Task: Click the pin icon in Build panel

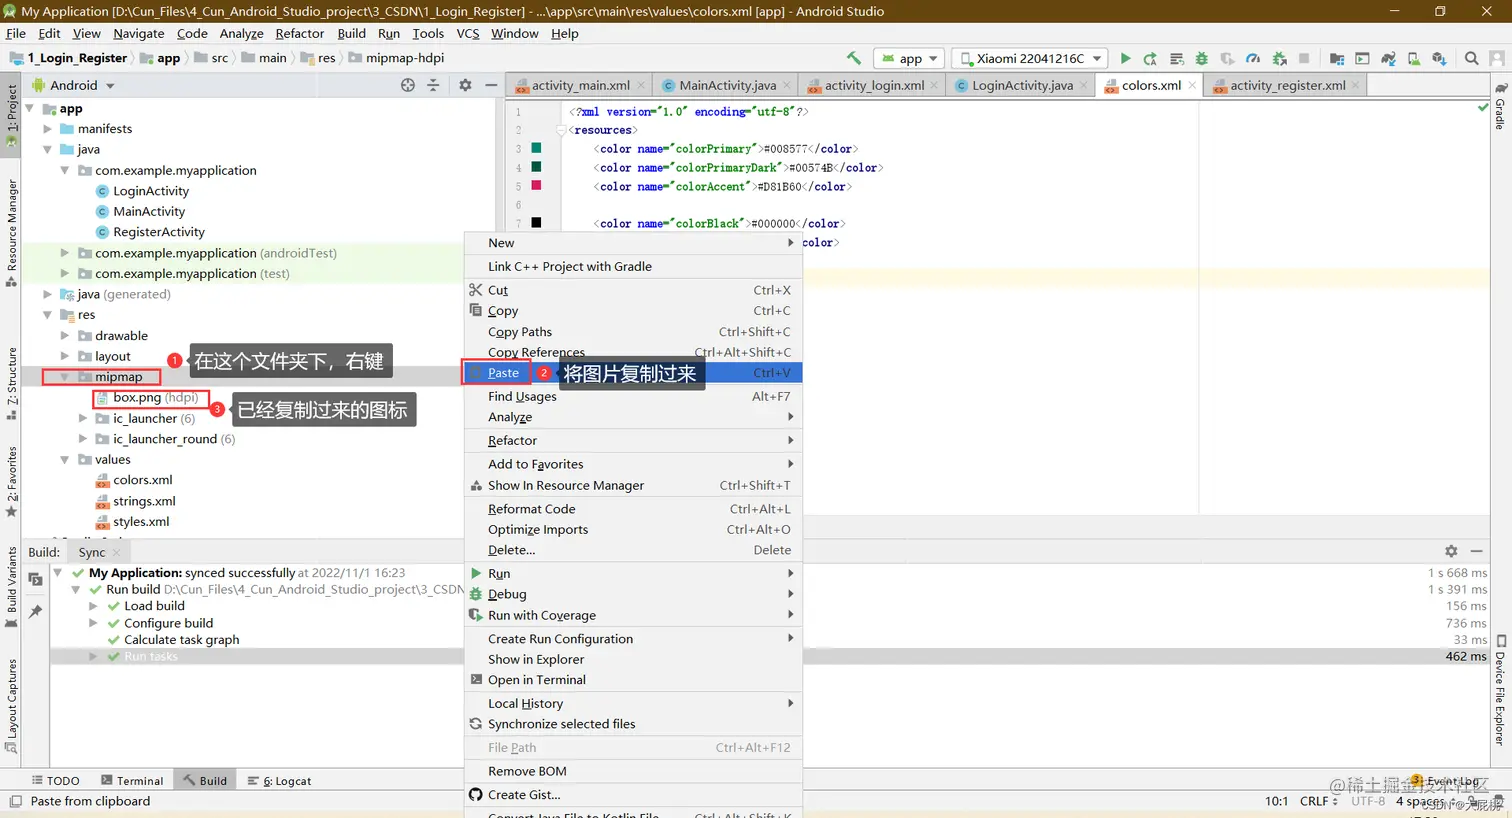Action: pyautogui.click(x=35, y=611)
